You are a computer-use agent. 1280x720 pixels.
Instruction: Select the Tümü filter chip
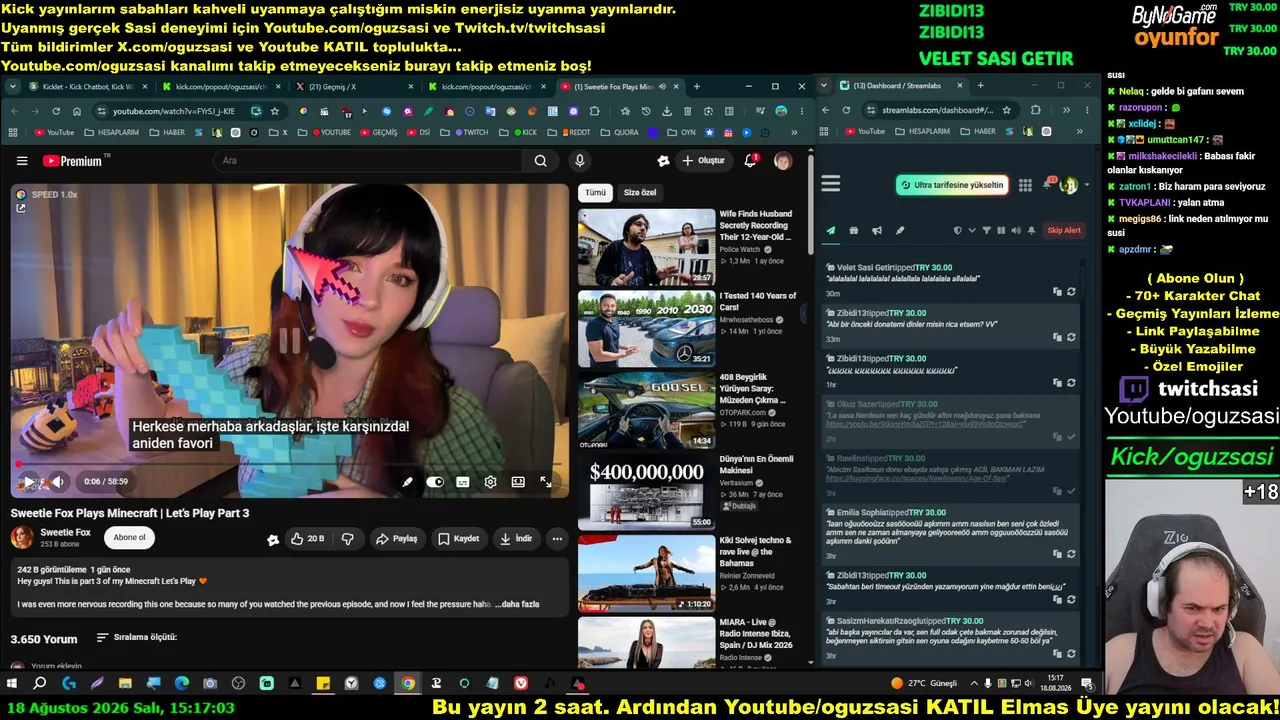(595, 192)
